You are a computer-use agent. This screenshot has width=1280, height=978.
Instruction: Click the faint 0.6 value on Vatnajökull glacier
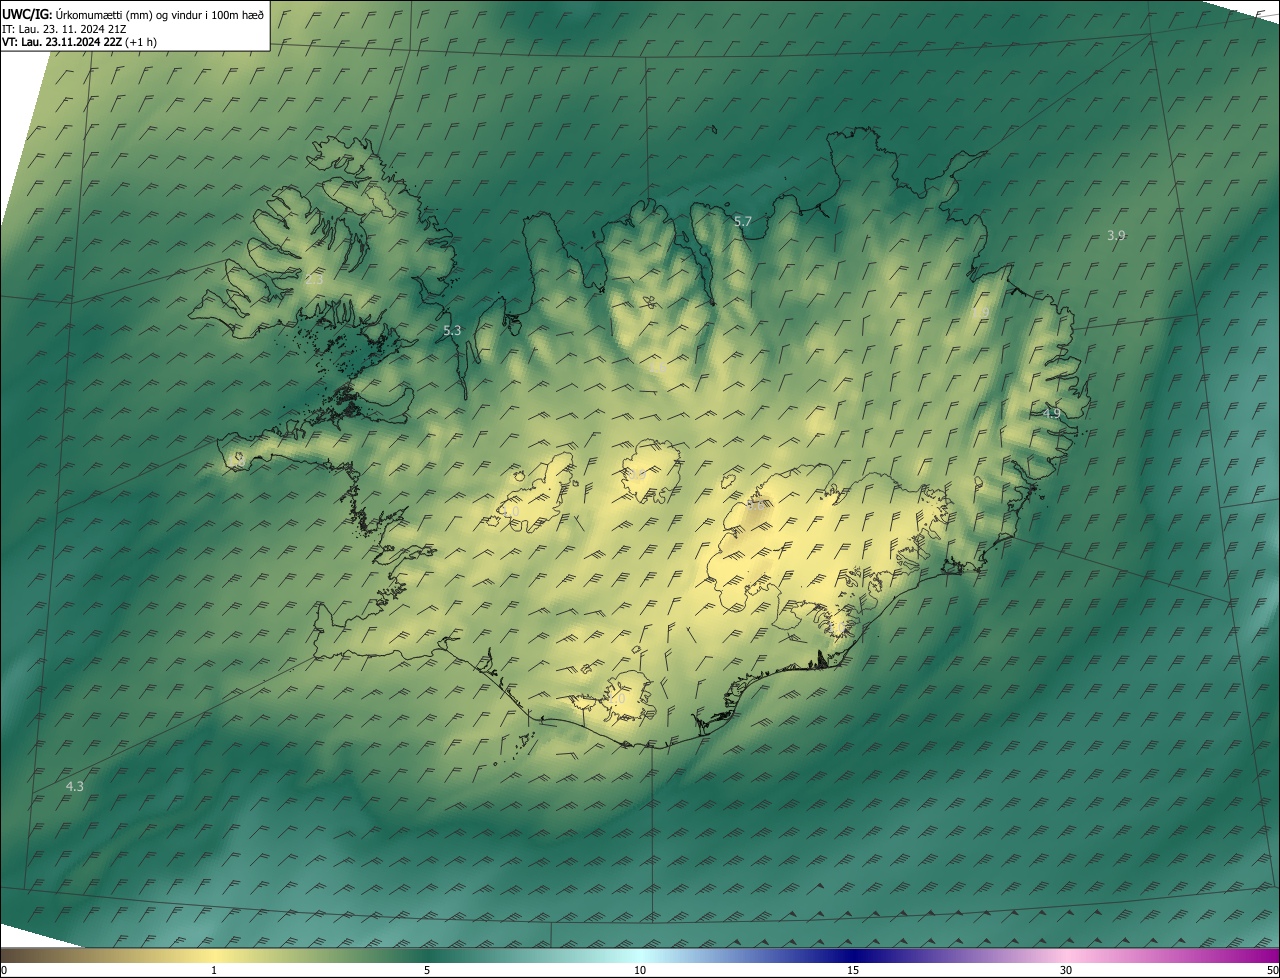click(757, 505)
